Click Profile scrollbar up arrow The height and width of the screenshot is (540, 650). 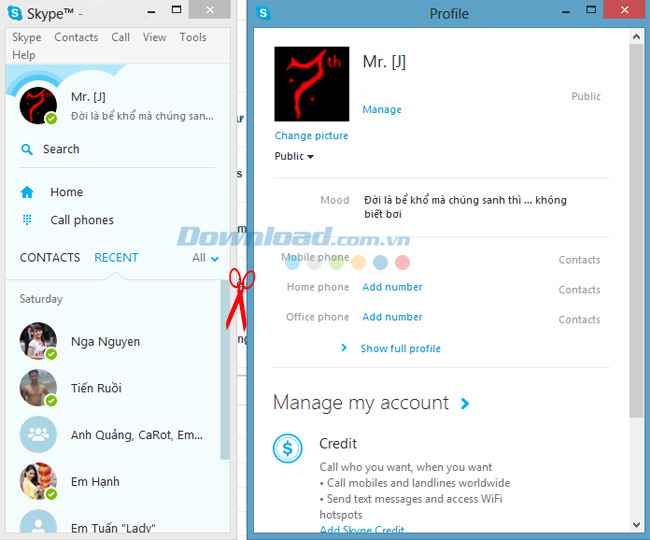click(x=636, y=36)
